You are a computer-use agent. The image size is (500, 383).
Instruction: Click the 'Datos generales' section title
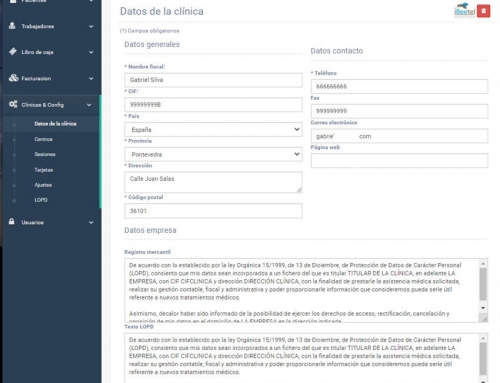pyautogui.click(x=152, y=44)
